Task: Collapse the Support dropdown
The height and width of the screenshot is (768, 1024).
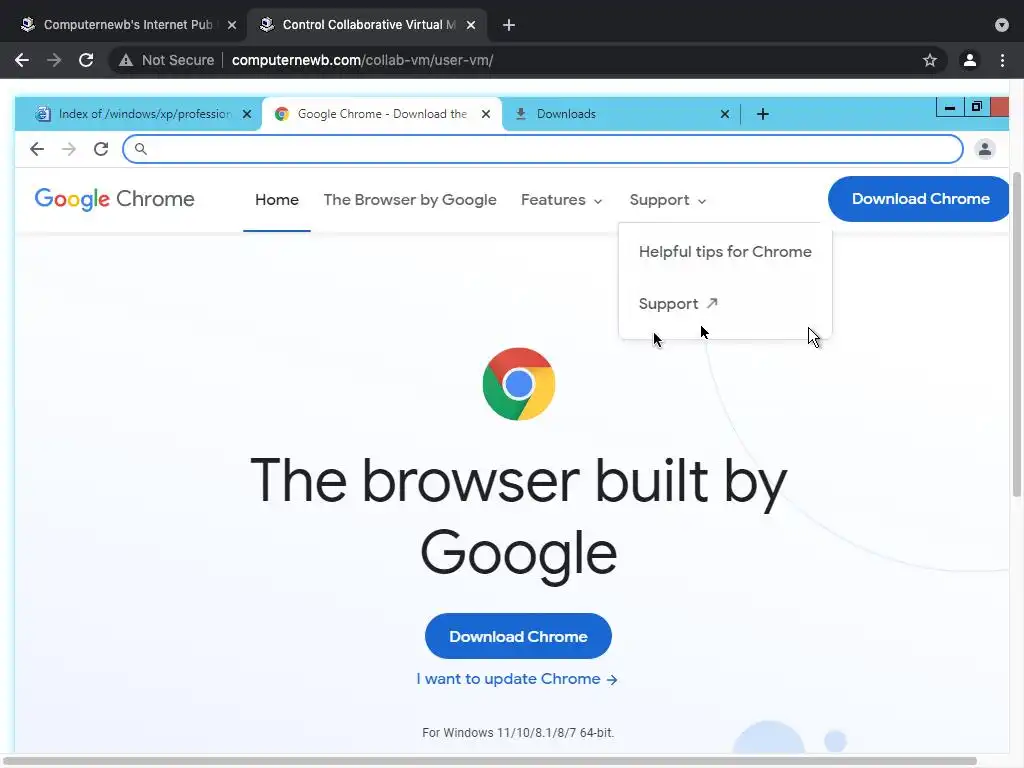Action: tap(668, 200)
